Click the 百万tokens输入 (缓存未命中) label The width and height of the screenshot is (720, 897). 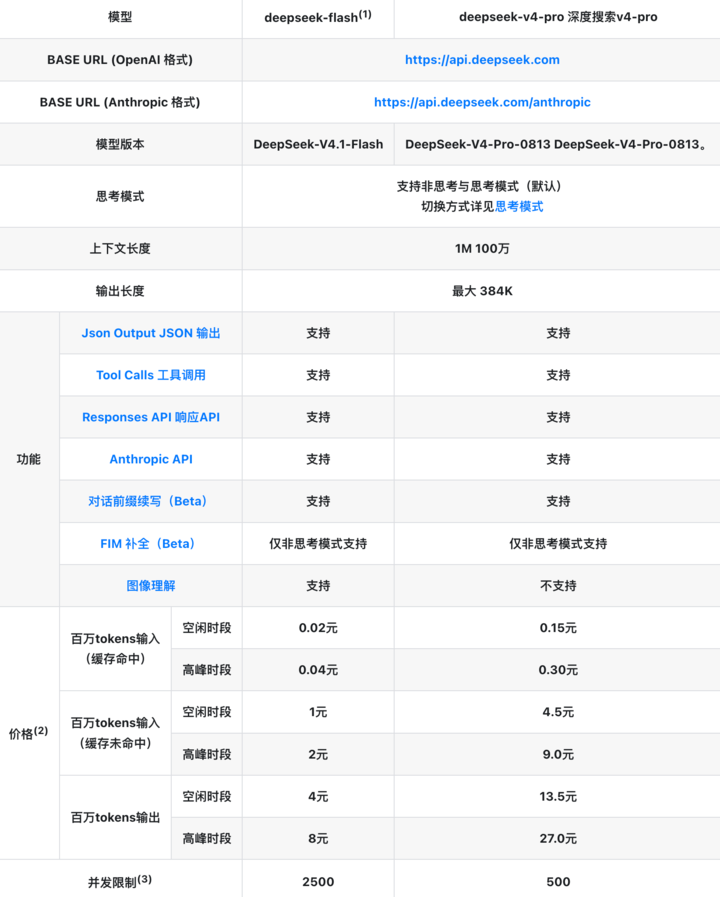click(116, 733)
